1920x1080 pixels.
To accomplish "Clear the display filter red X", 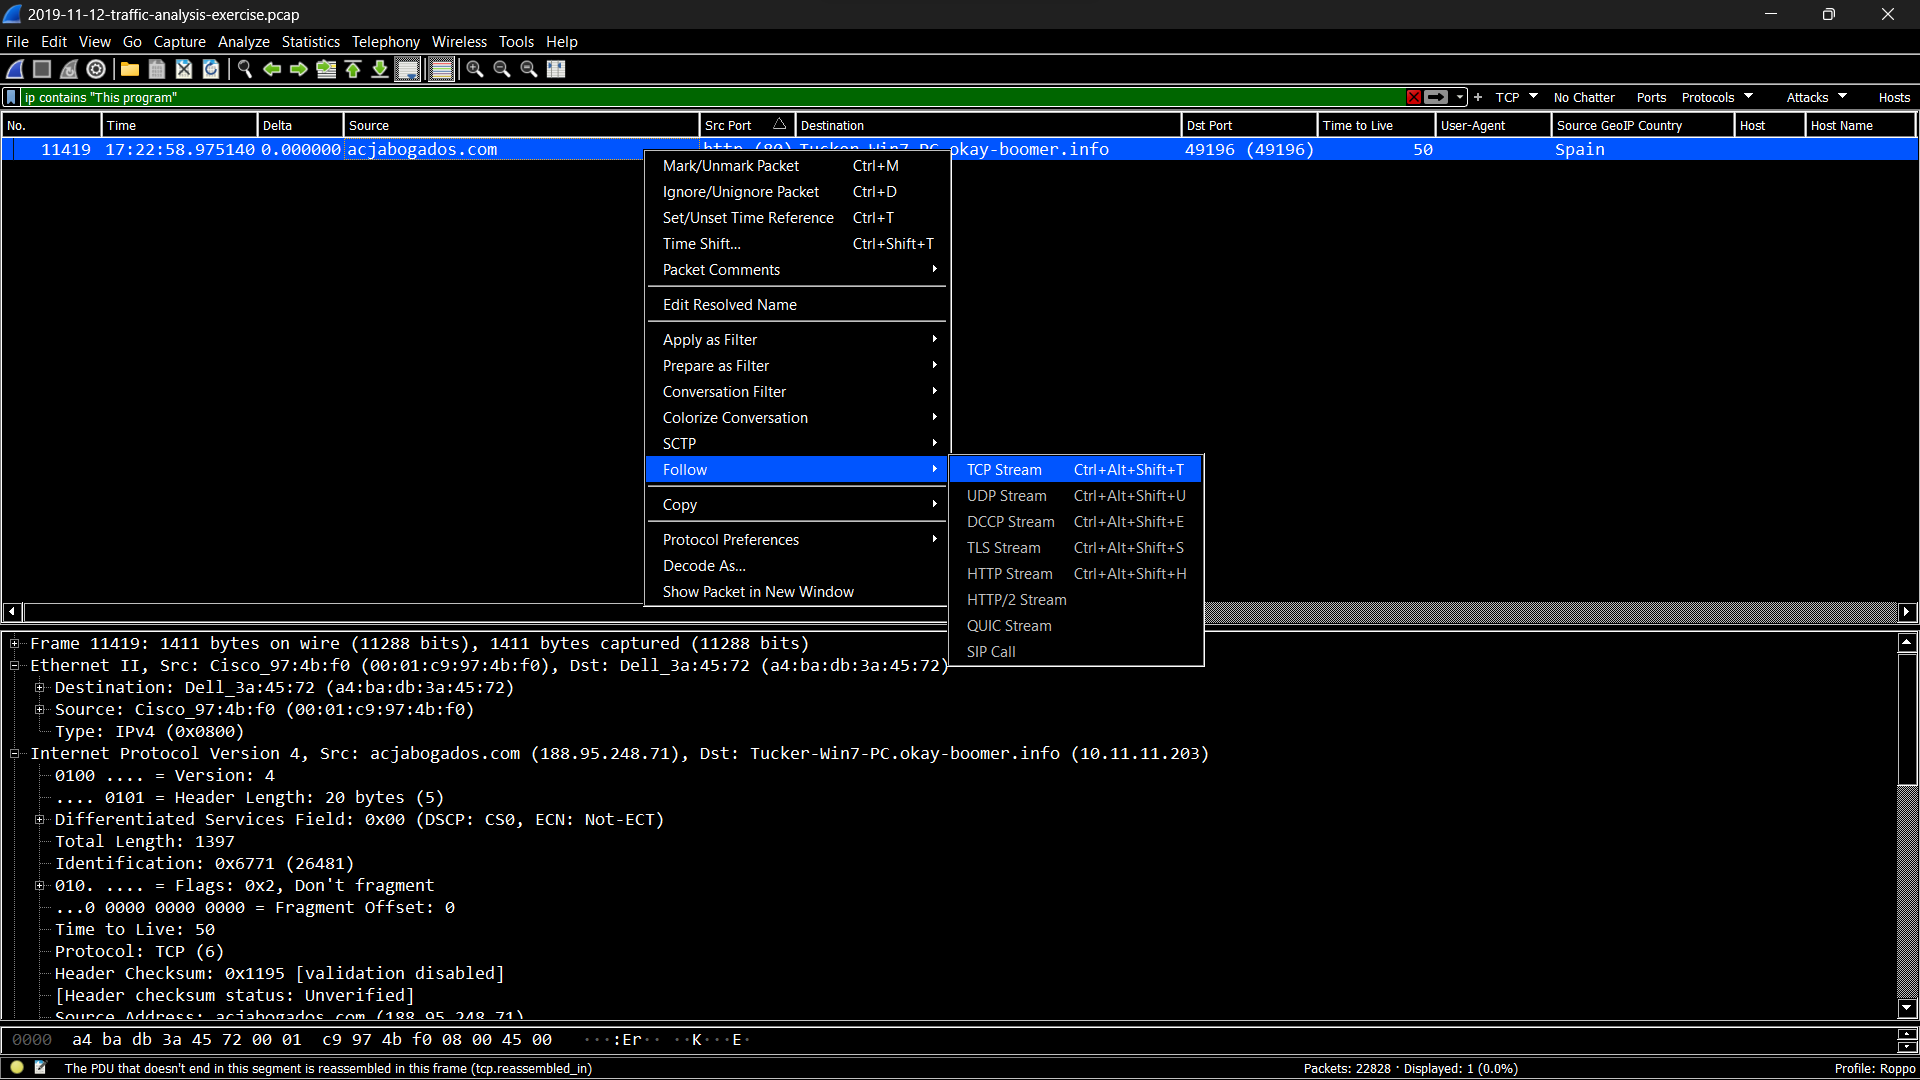I will (x=1414, y=97).
